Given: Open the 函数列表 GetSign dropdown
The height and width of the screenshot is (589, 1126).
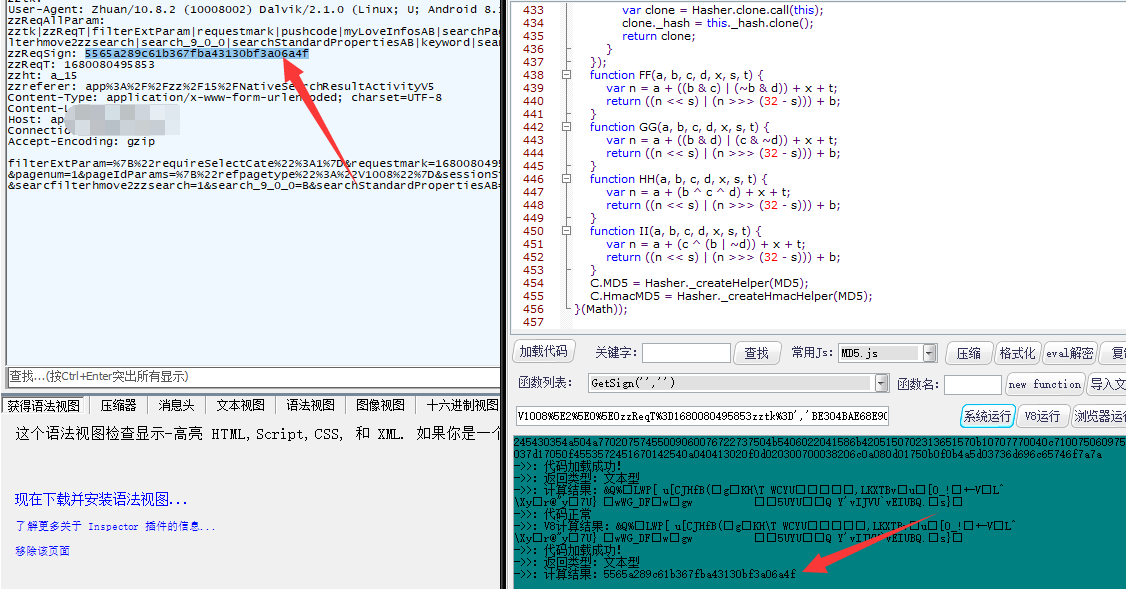Looking at the screenshot, I should 882,384.
